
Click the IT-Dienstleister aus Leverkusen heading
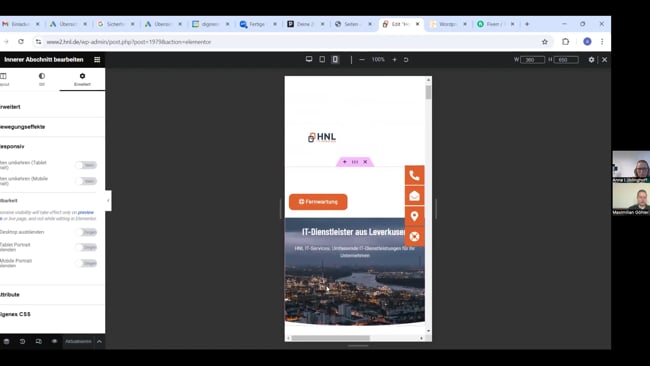(x=354, y=232)
